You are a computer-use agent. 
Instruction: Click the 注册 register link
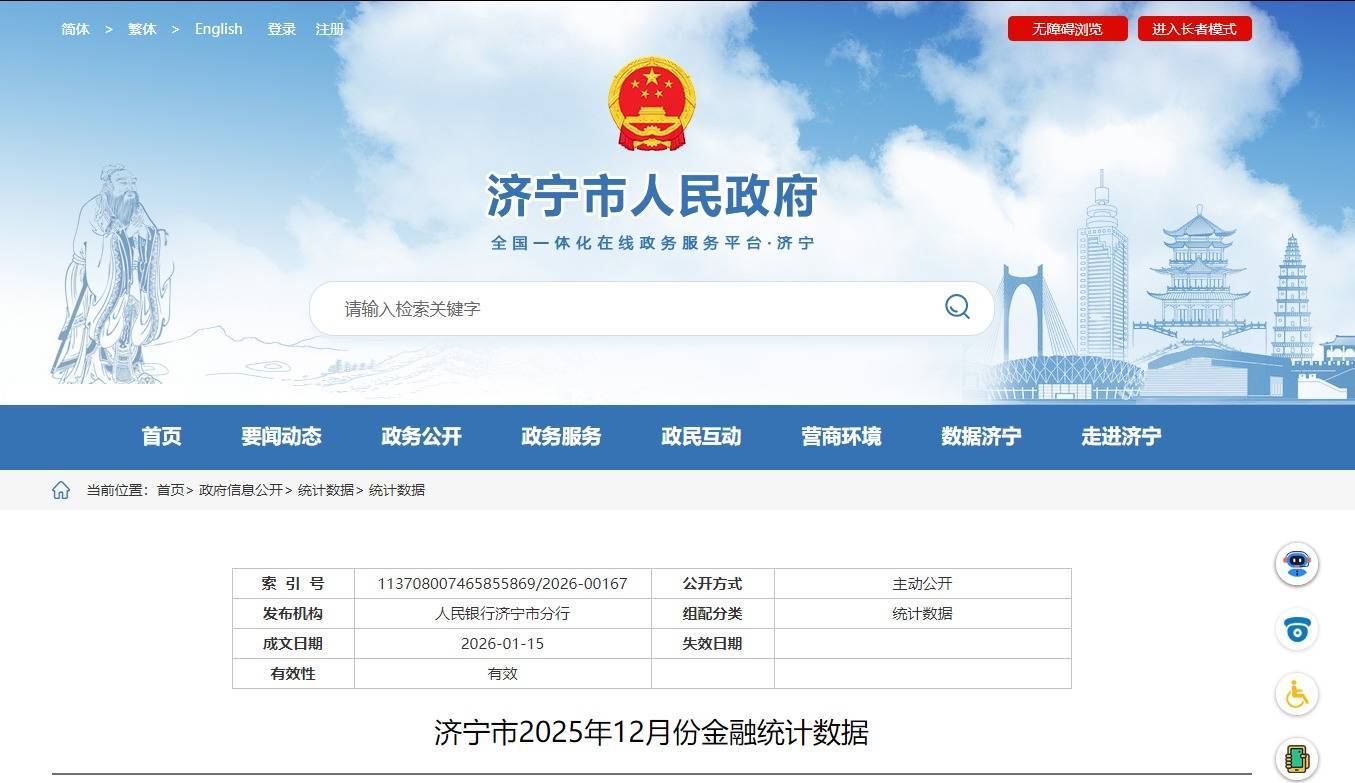pos(330,29)
